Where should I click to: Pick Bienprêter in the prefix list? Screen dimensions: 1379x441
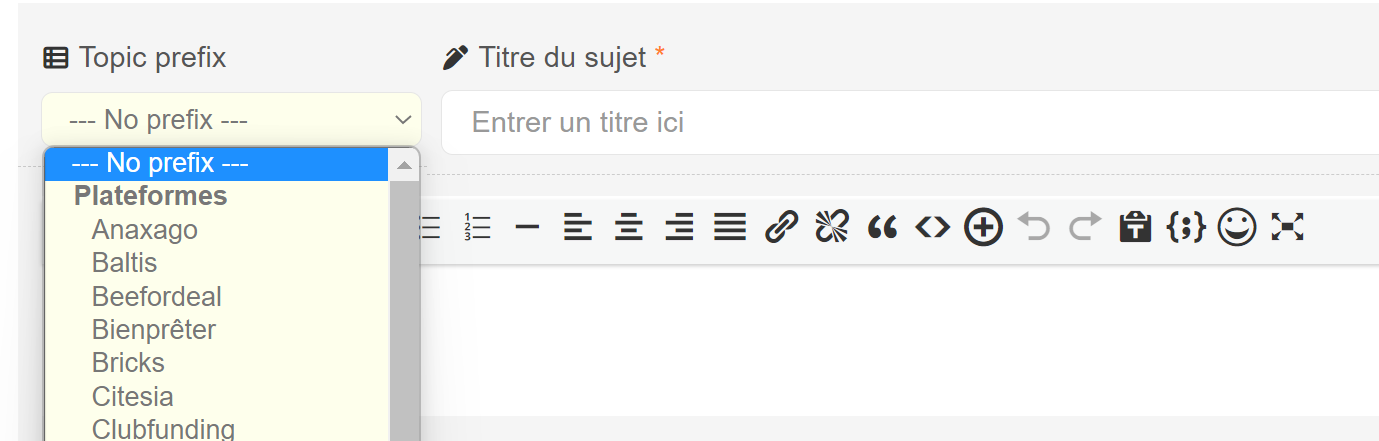coord(154,330)
